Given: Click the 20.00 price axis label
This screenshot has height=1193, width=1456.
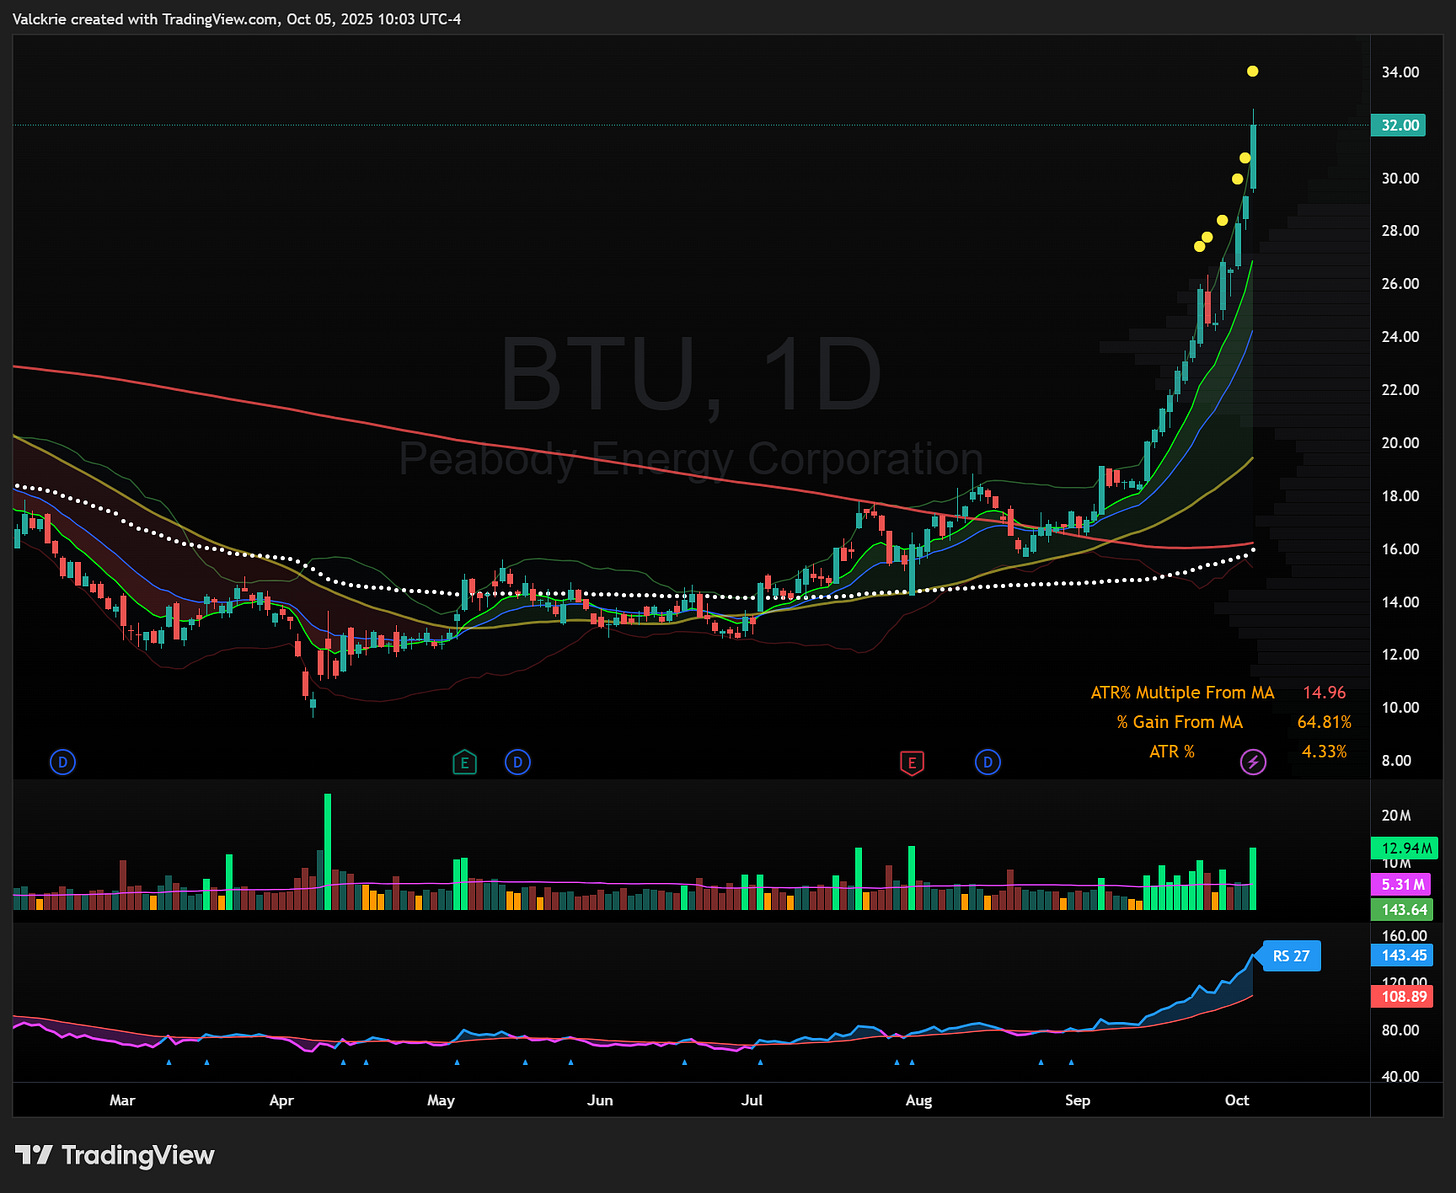Looking at the screenshot, I should (1400, 443).
